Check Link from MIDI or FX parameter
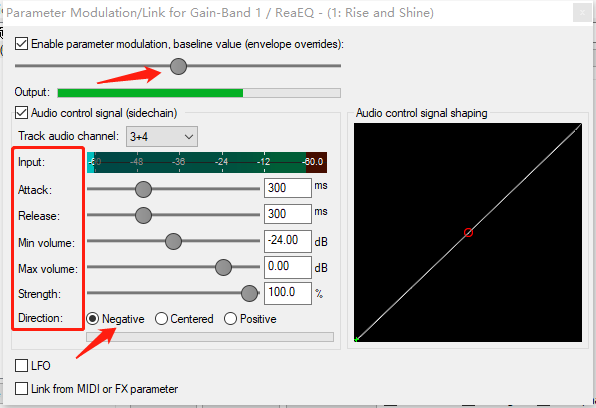The image size is (596, 408). tap(21, 389)
